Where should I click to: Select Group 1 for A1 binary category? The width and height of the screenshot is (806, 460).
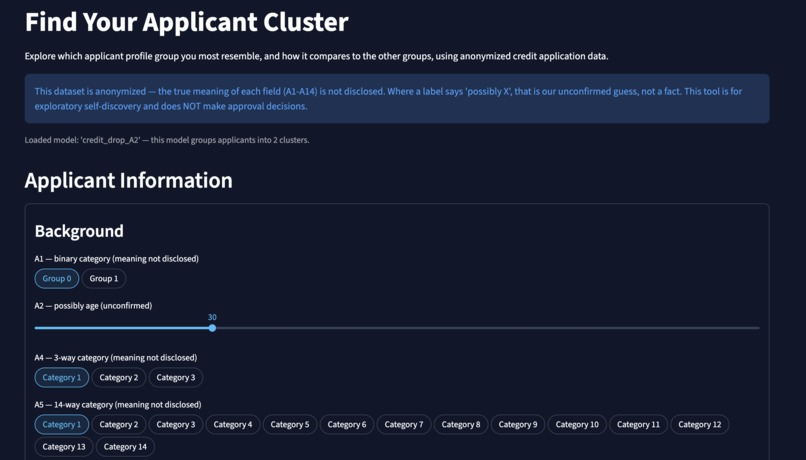point(104,279)
